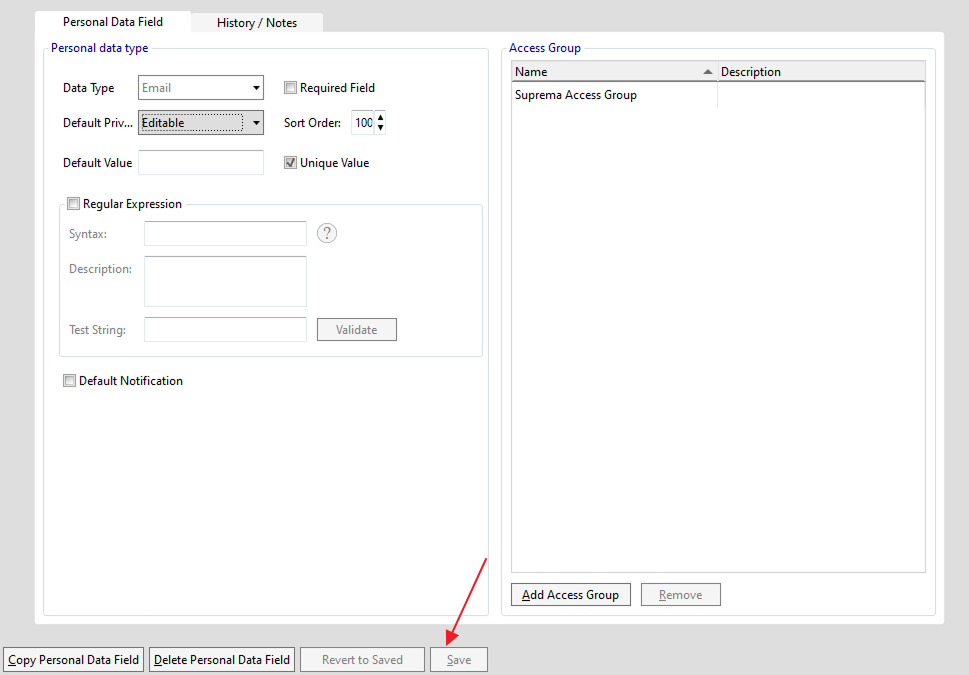Click the regular expression syntax help icon
Screen dimensions: 969x675
327,233
